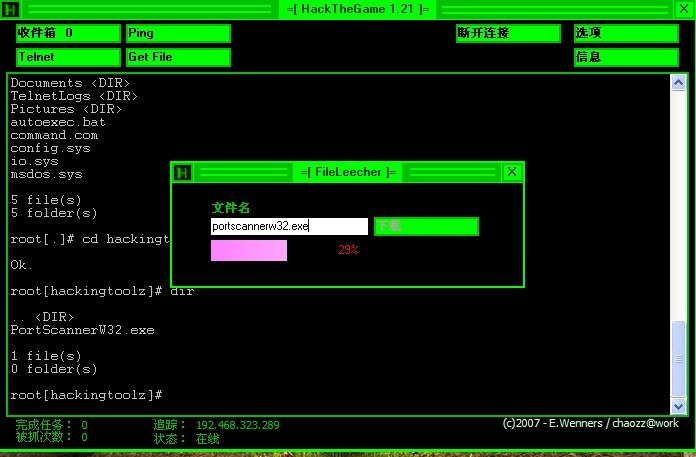Click autoexec.bat in the listing

[58, 122]
